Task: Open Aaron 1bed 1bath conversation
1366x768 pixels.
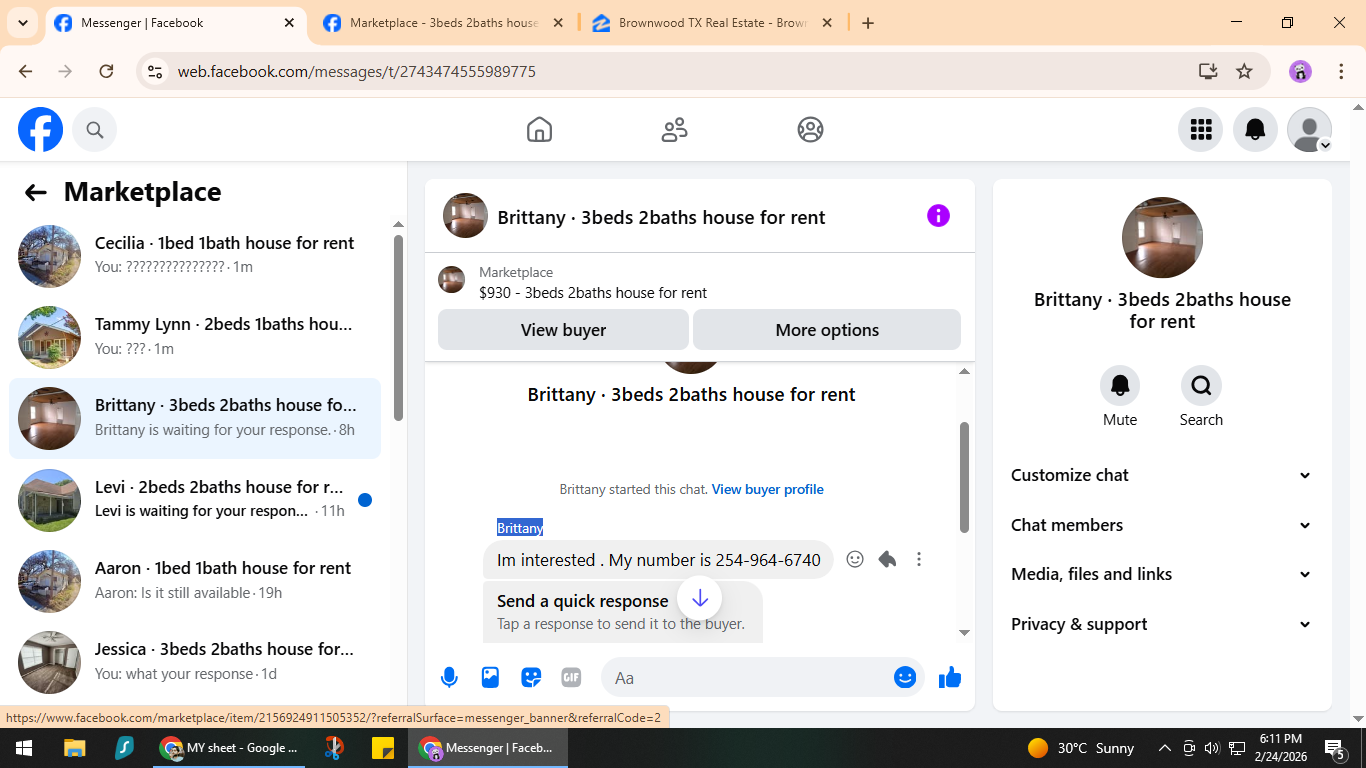Action: click(x=195, y=580)
